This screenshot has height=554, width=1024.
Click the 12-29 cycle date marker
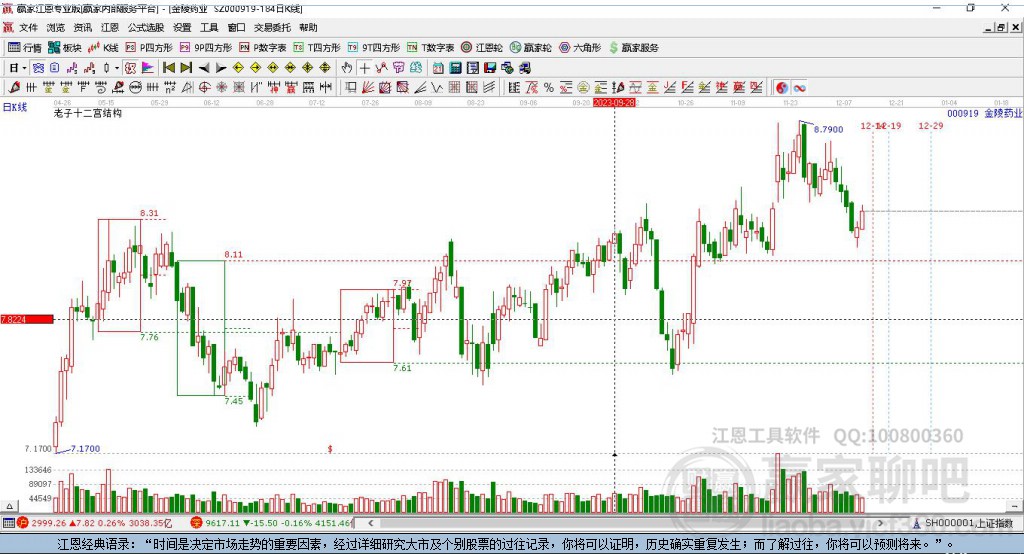[931, 125]
